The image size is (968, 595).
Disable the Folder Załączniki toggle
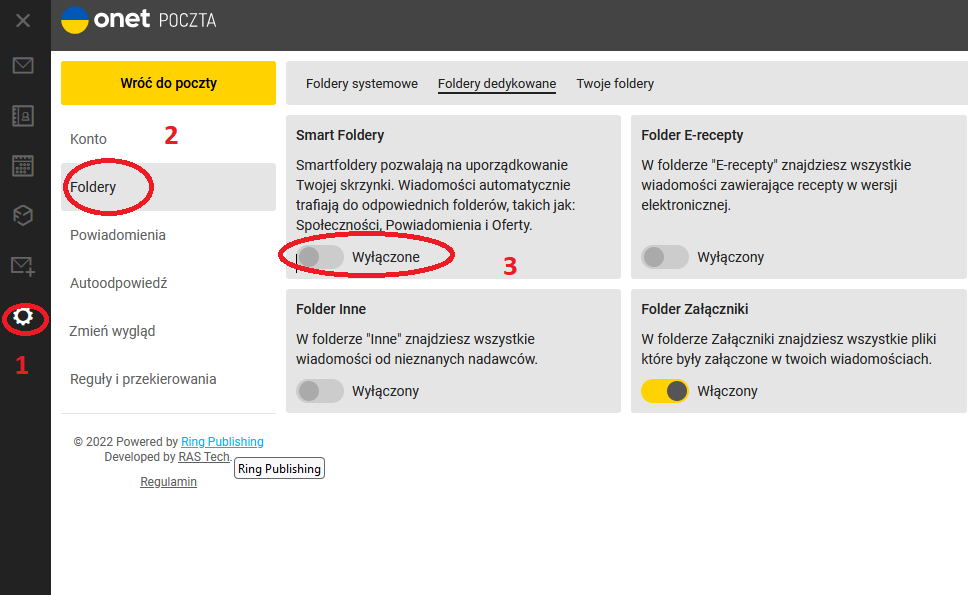(665, 391)
